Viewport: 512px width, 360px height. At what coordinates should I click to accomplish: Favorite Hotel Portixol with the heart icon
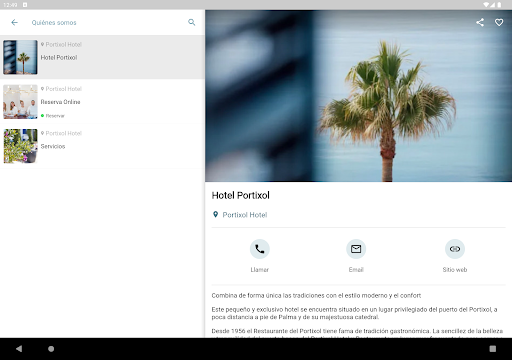499,22
